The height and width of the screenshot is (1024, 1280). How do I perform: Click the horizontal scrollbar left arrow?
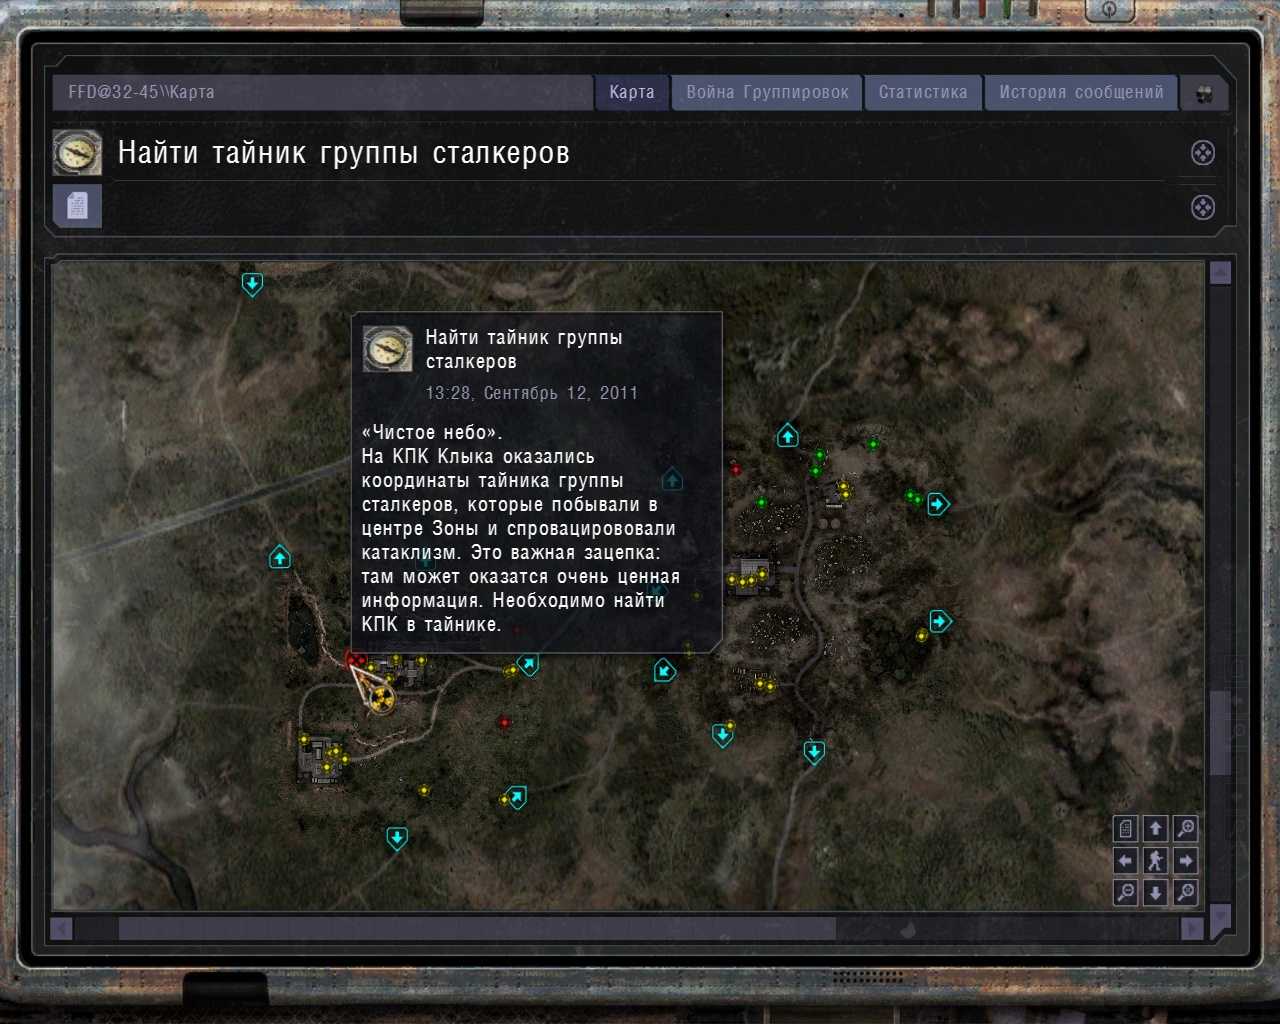(x=62, y=929)
